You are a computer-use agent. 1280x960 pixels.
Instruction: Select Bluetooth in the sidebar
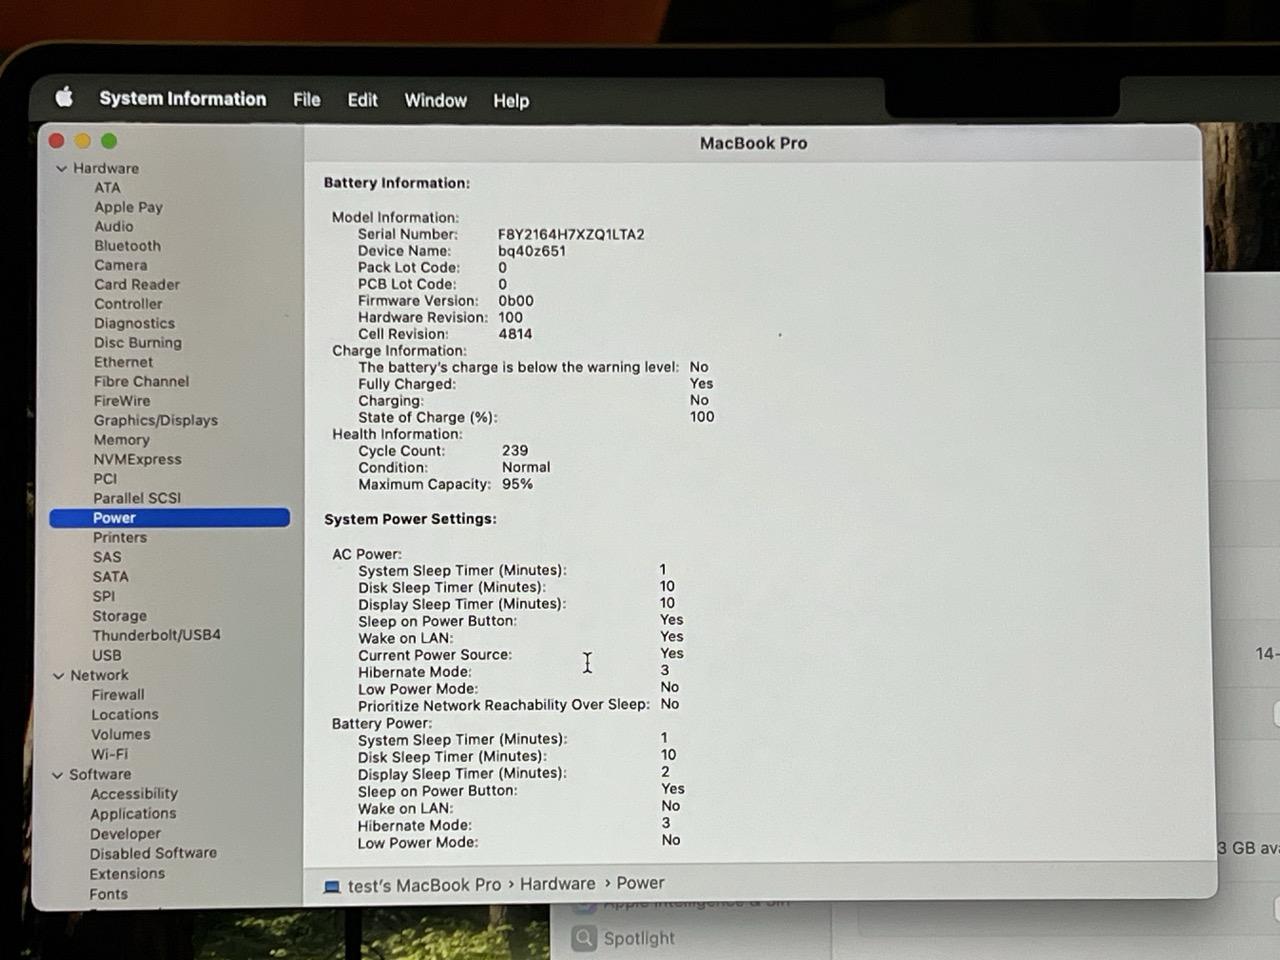[x=127, y=246]
